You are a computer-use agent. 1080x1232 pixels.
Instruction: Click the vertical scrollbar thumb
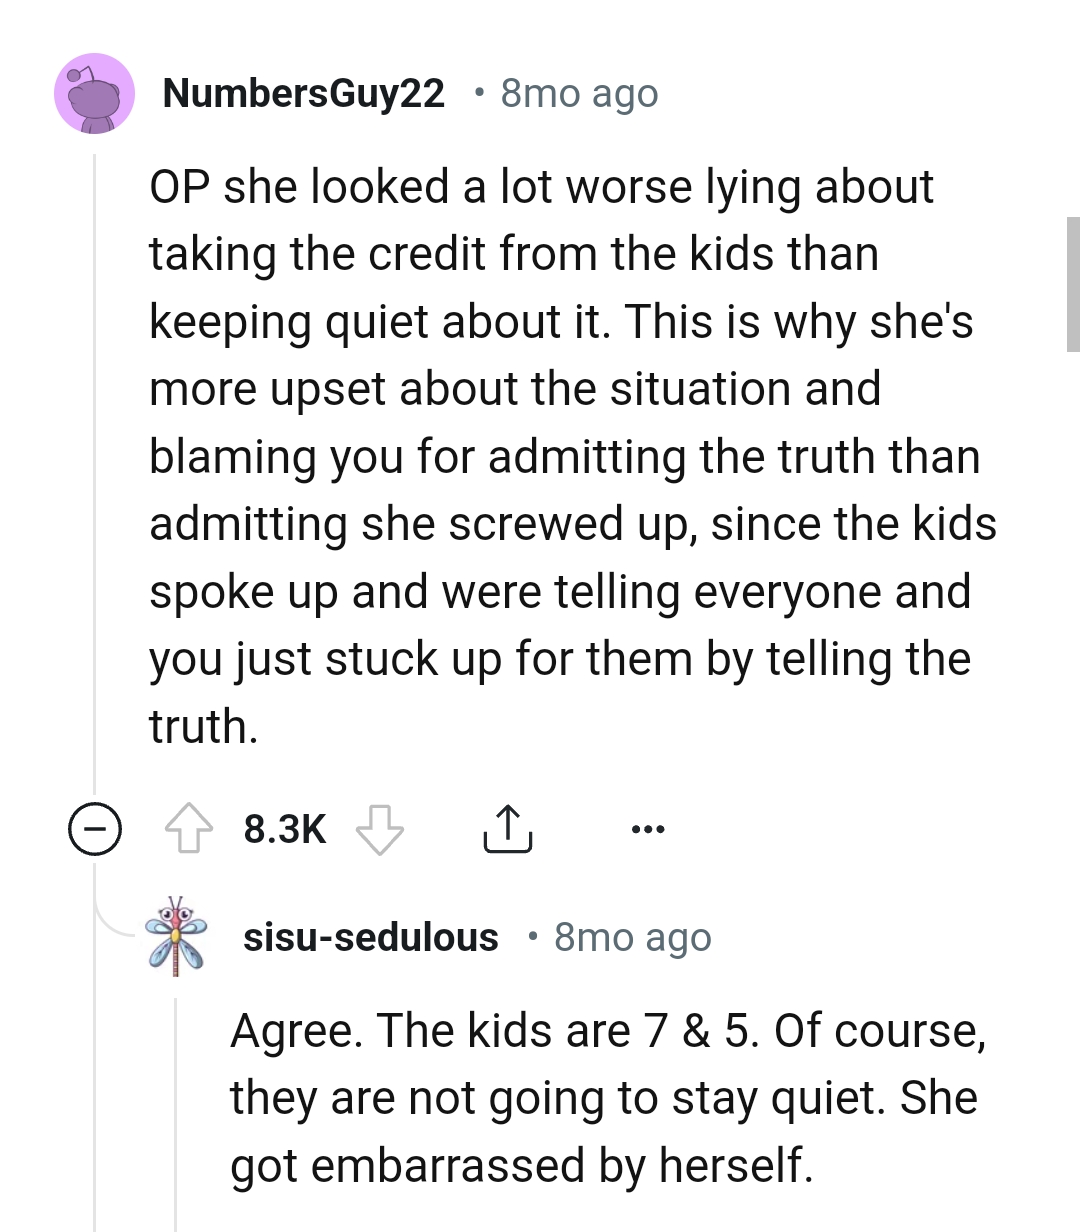point(1073,284)
